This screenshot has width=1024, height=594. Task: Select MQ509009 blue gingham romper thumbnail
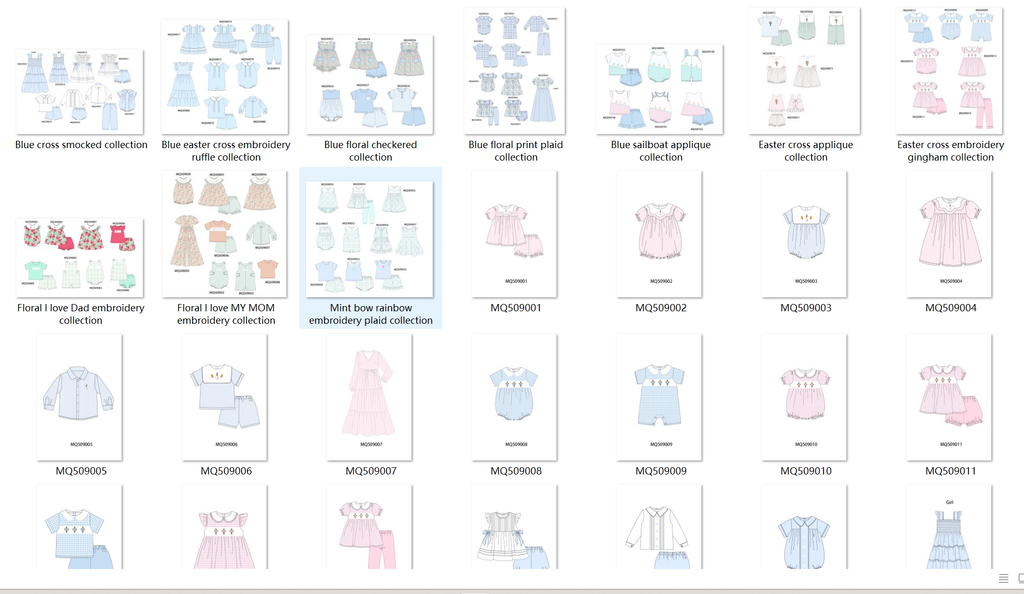tap(660, 396)
